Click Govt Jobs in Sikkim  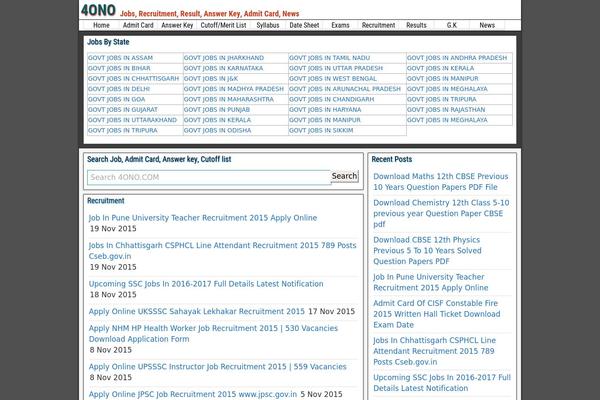click(x=321, y=130)
